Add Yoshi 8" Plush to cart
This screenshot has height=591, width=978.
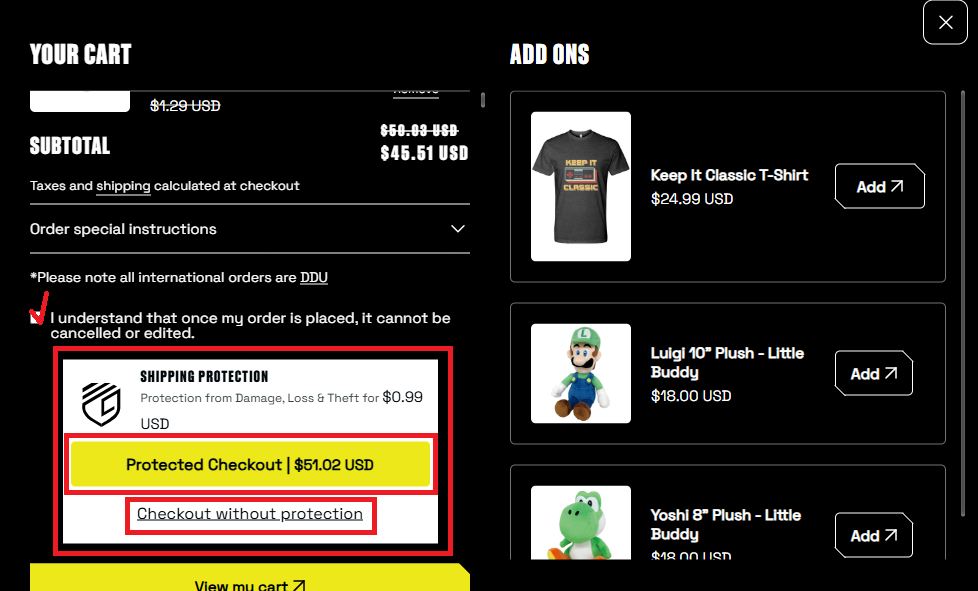pyautogui.click(x=873, y=536)
